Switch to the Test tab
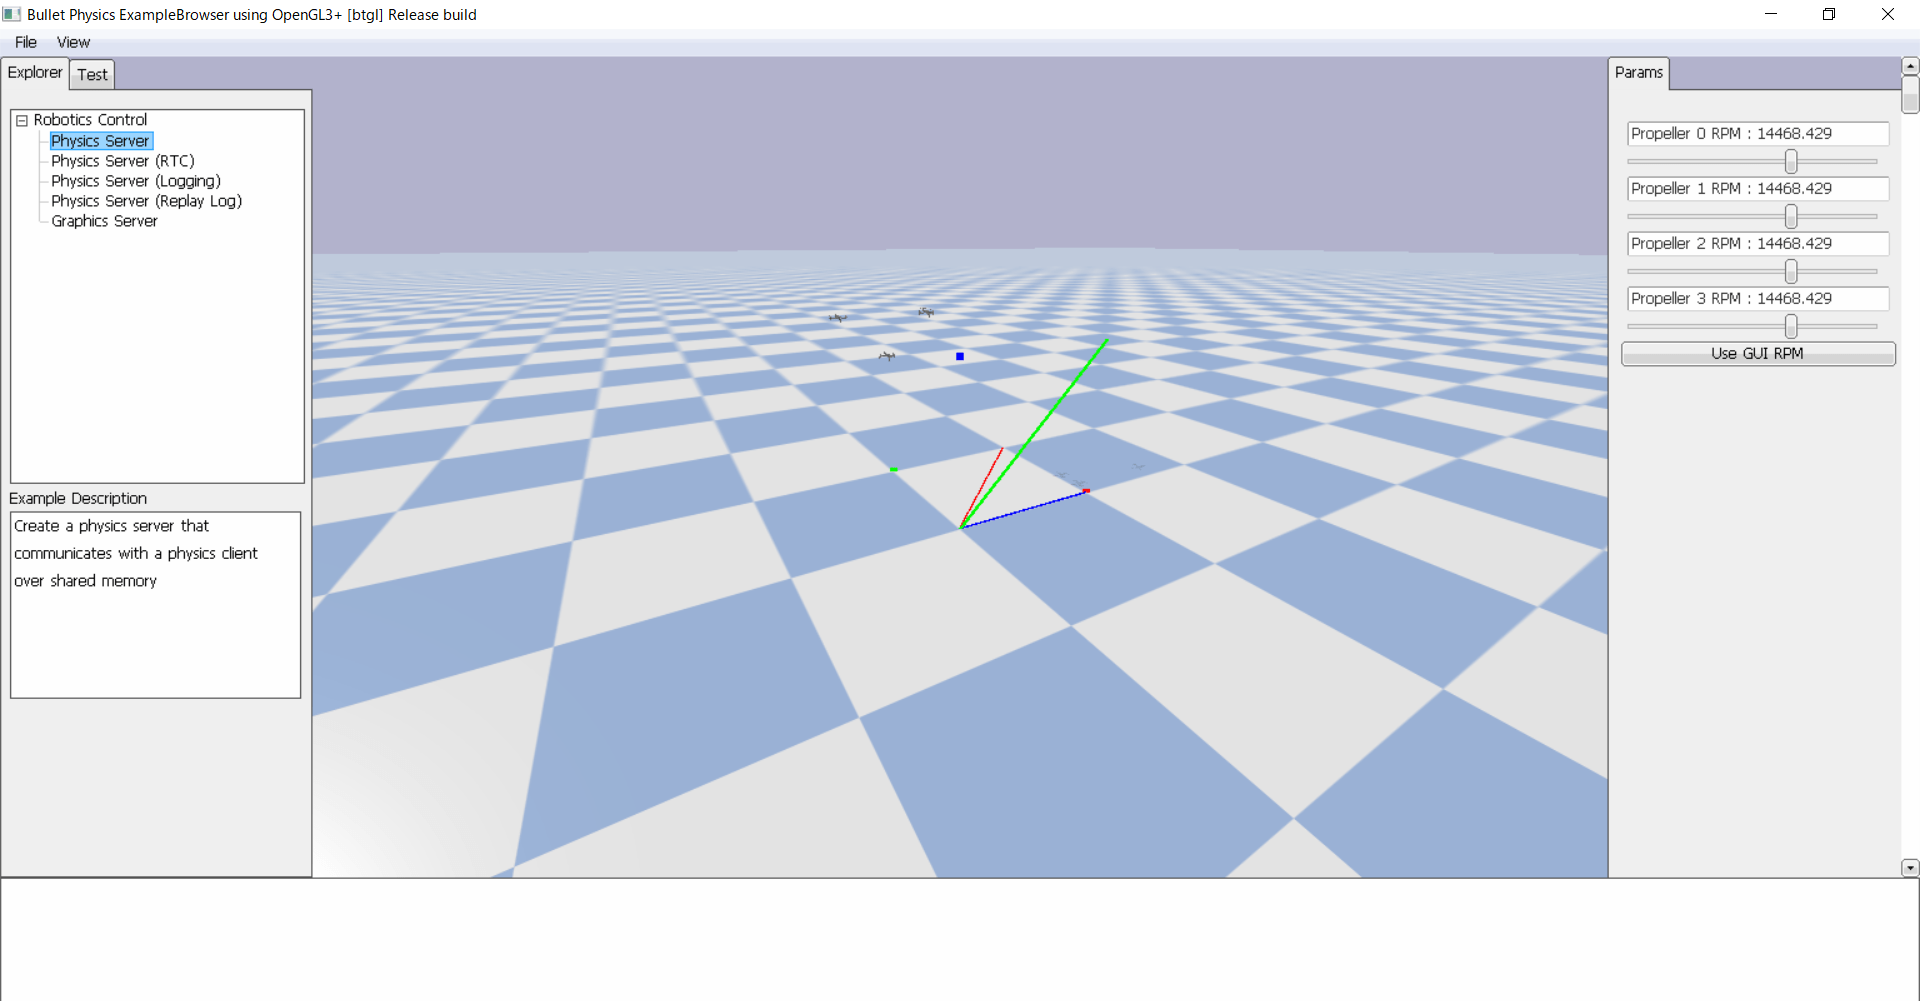 pyautogui.click(x=91, y=74)
